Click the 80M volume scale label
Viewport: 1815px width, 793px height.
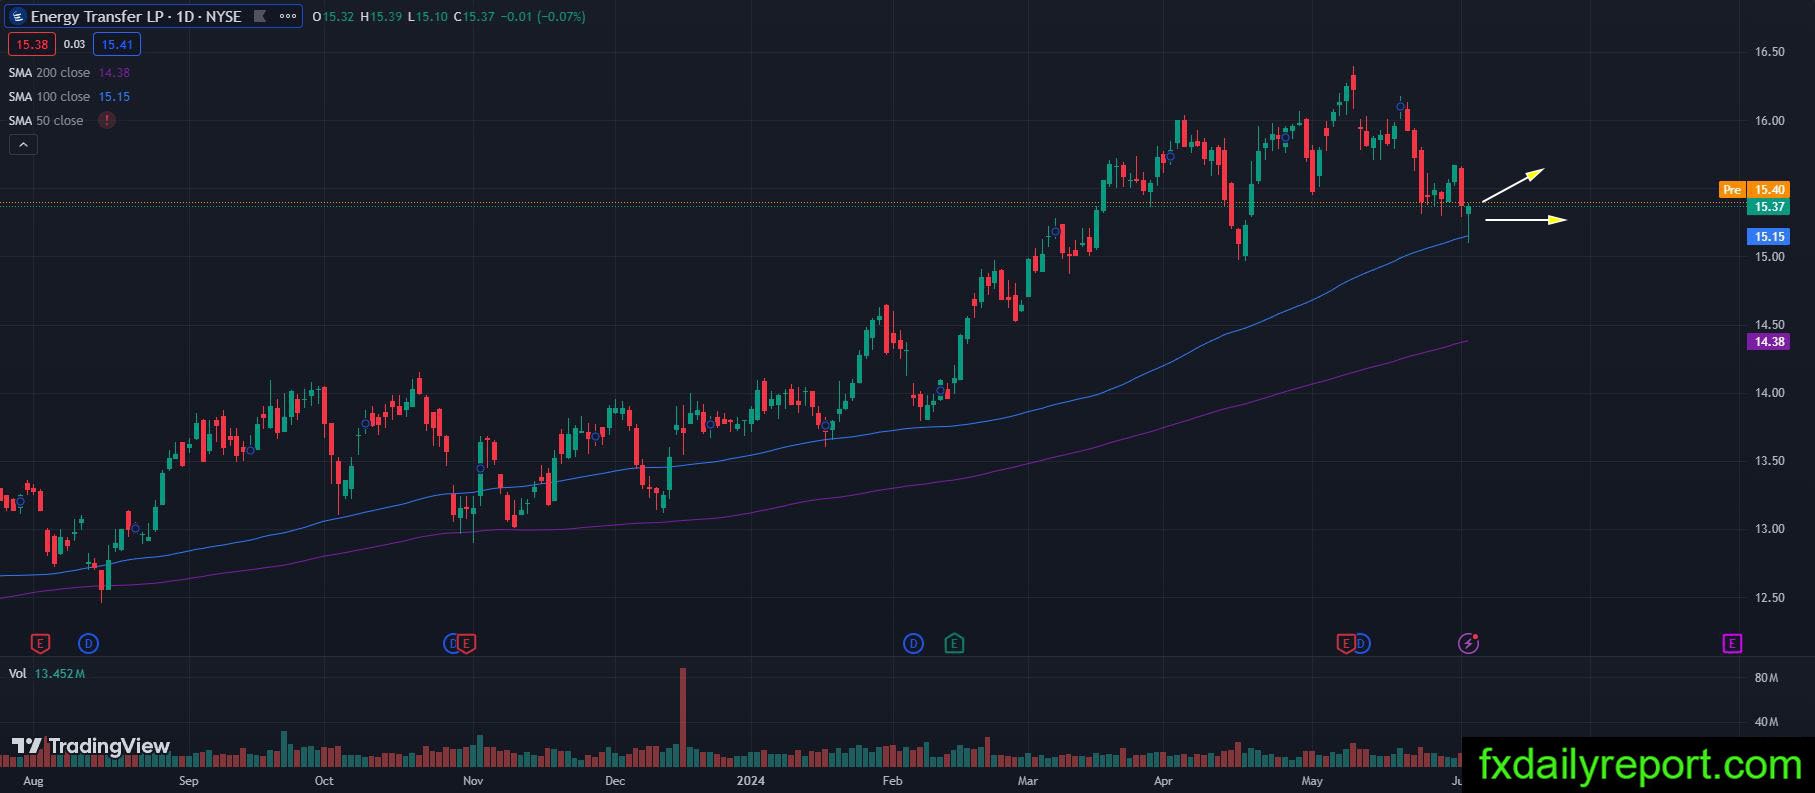coord(1766,678)
